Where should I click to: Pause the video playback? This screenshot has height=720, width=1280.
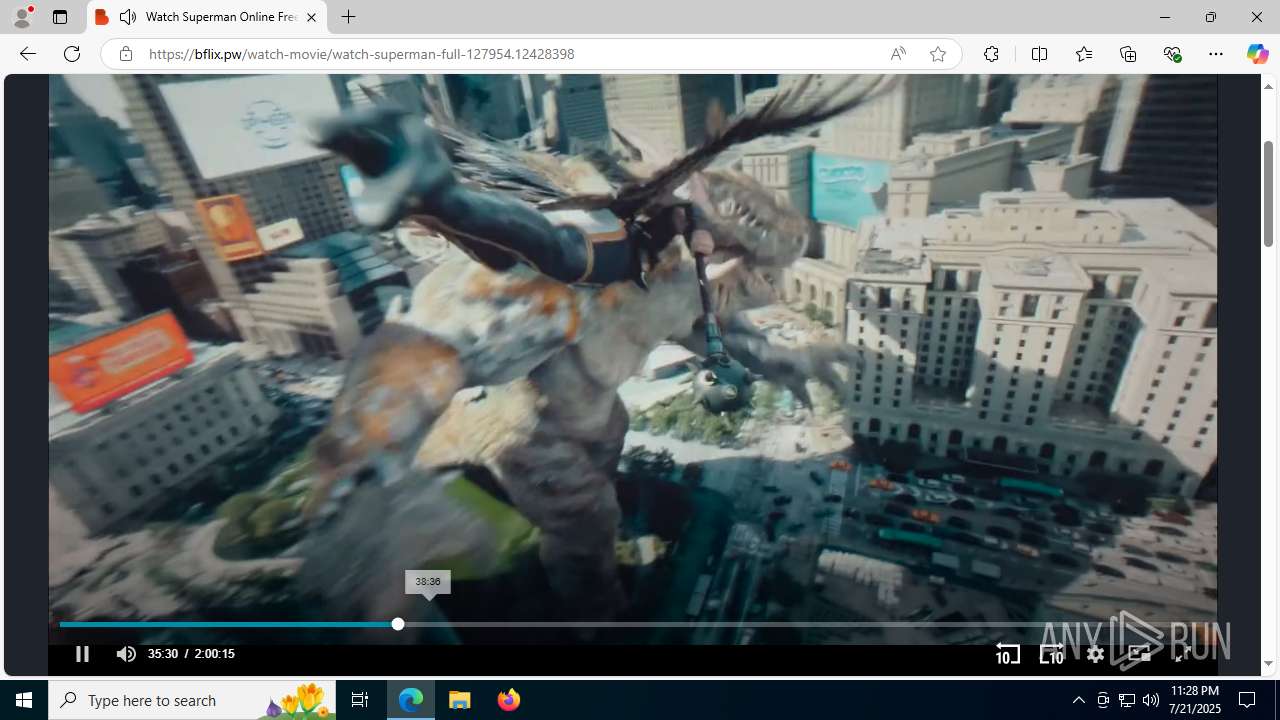coord(82,654)
